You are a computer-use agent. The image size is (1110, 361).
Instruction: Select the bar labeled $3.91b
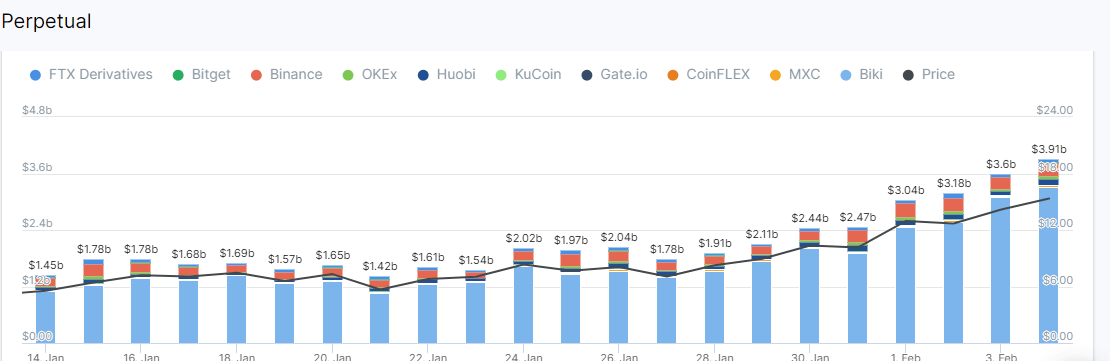click(x=1048, y=251)
